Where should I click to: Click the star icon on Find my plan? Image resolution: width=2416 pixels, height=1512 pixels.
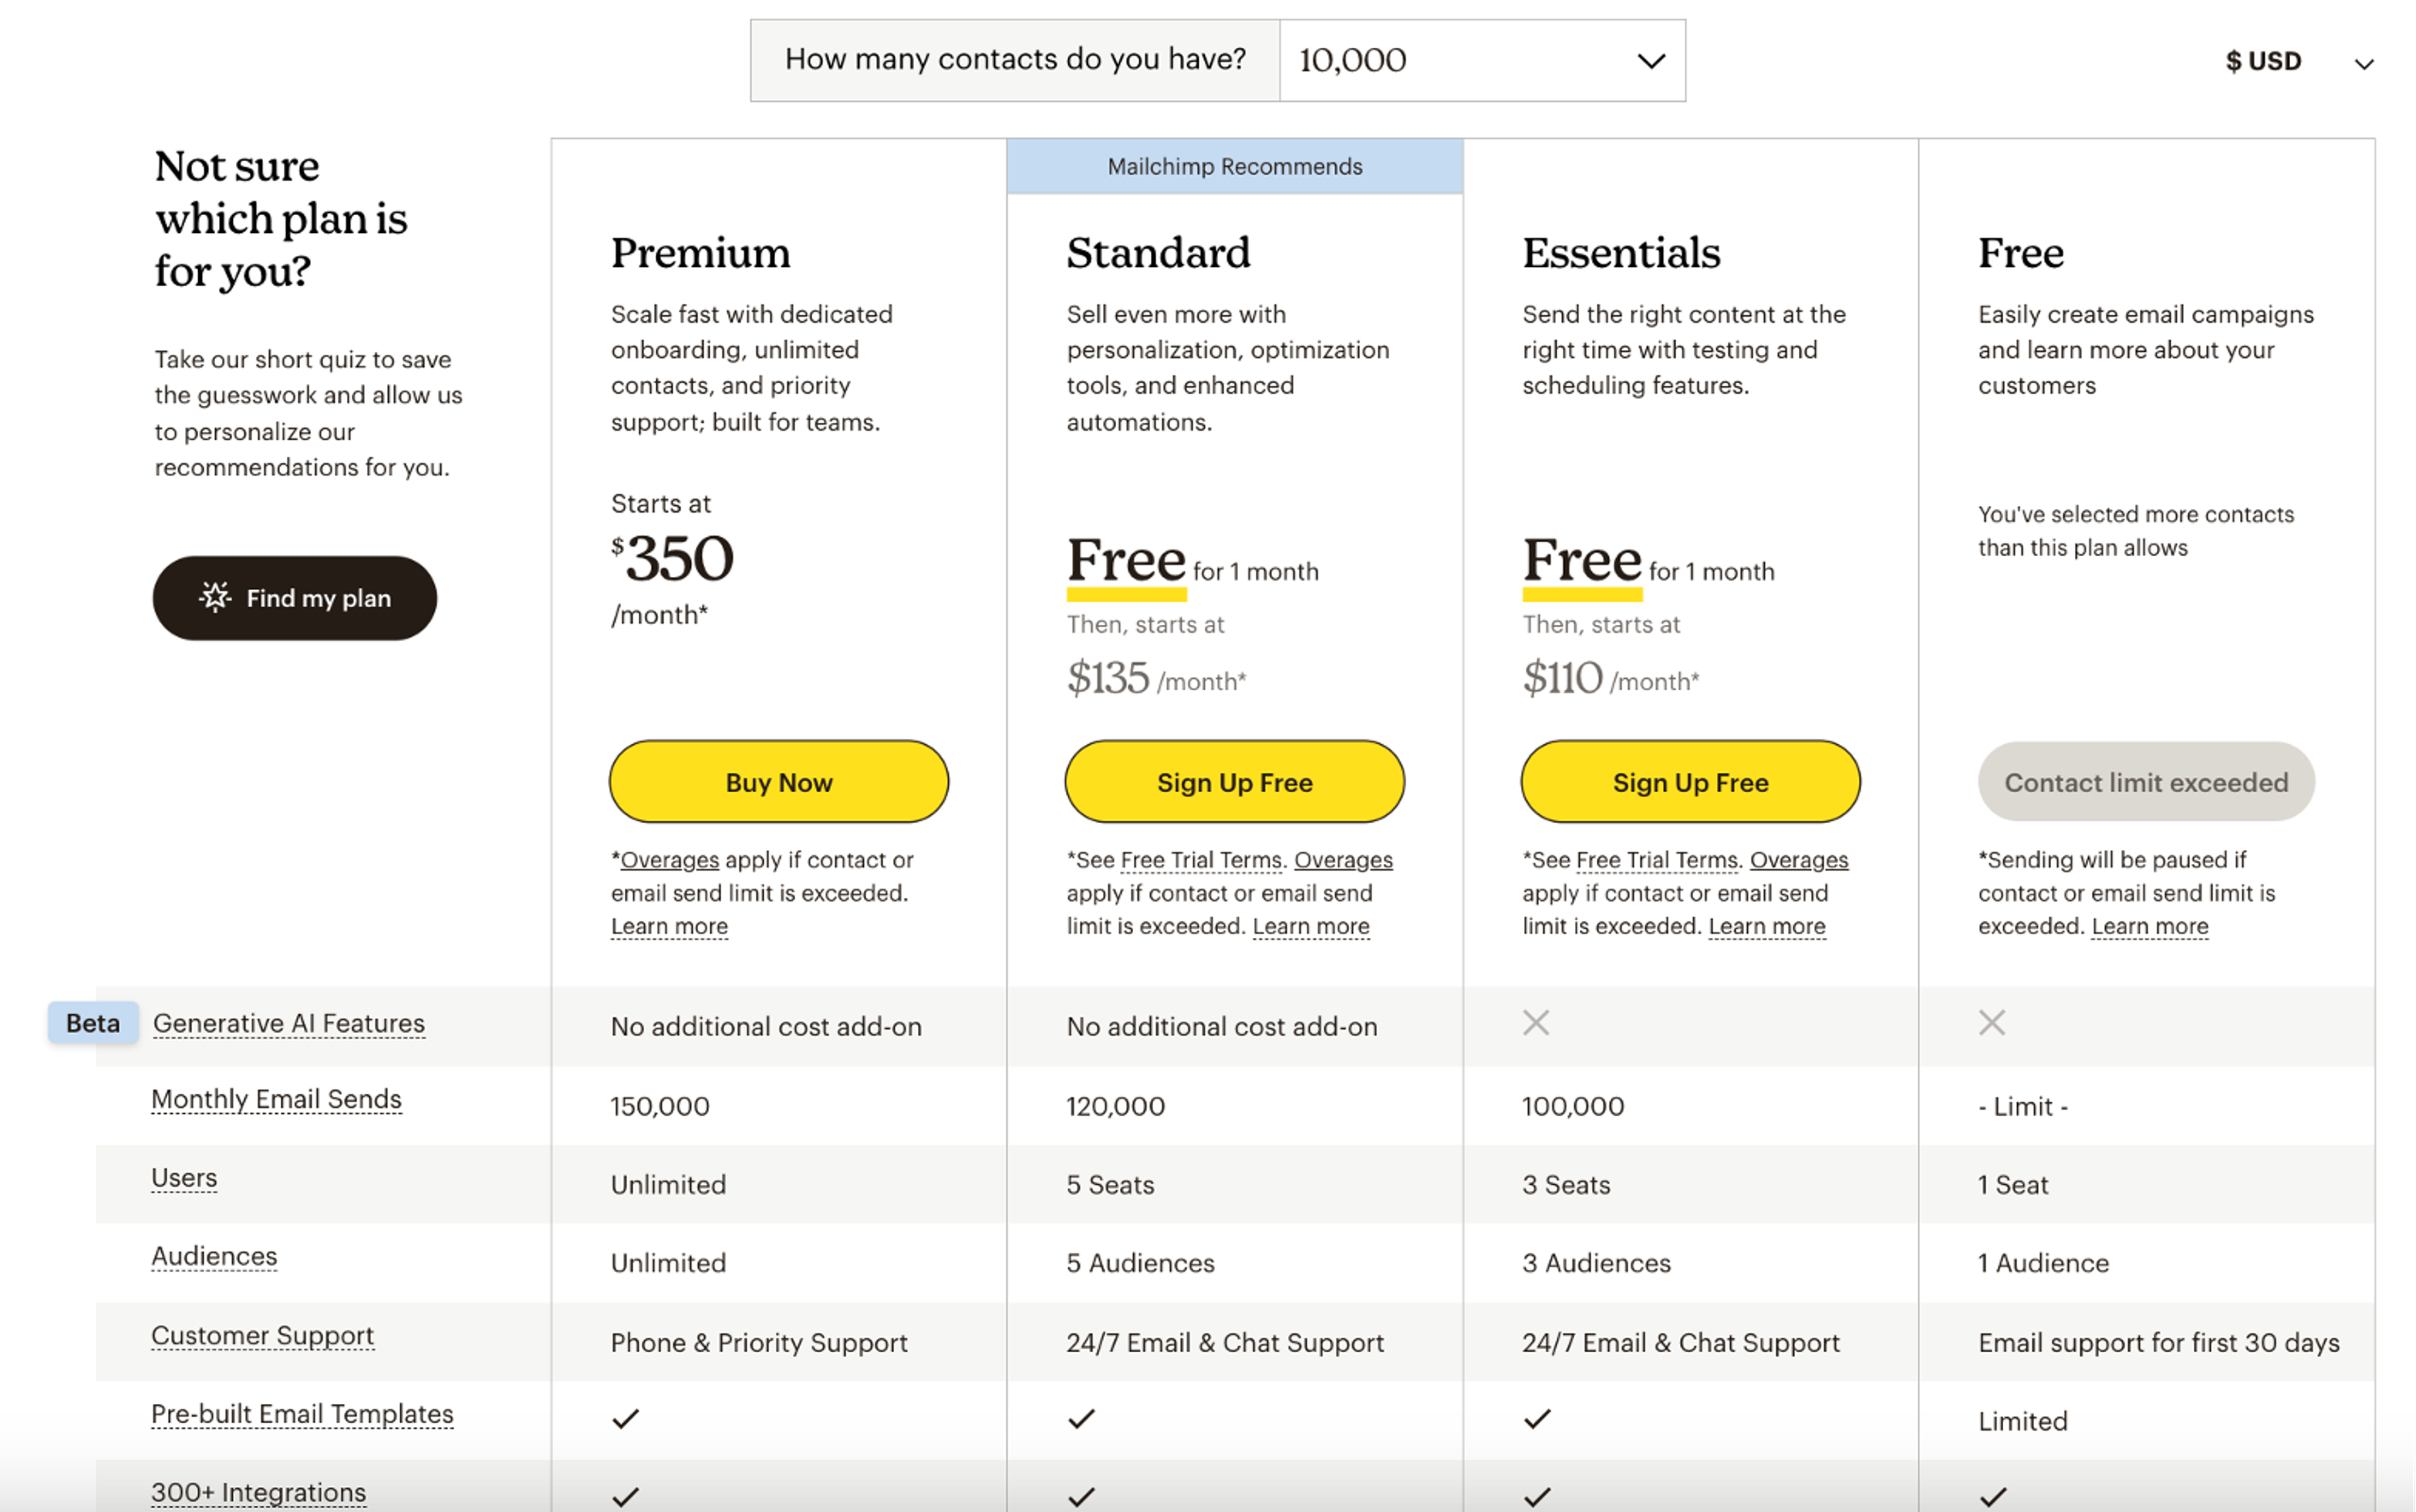(x=216, y=597)
